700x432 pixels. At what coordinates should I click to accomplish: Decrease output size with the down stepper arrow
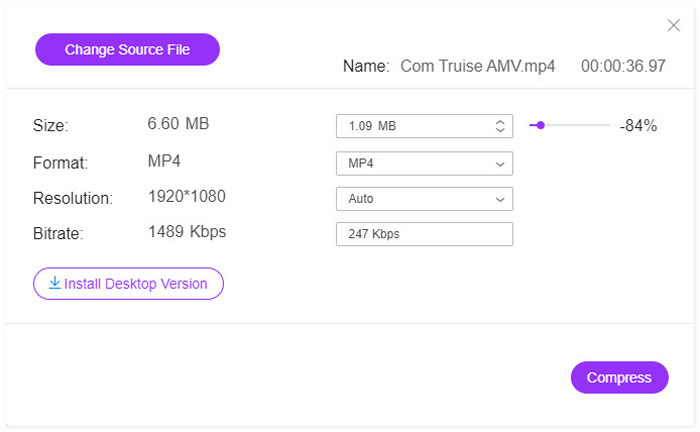pos(500,130)
